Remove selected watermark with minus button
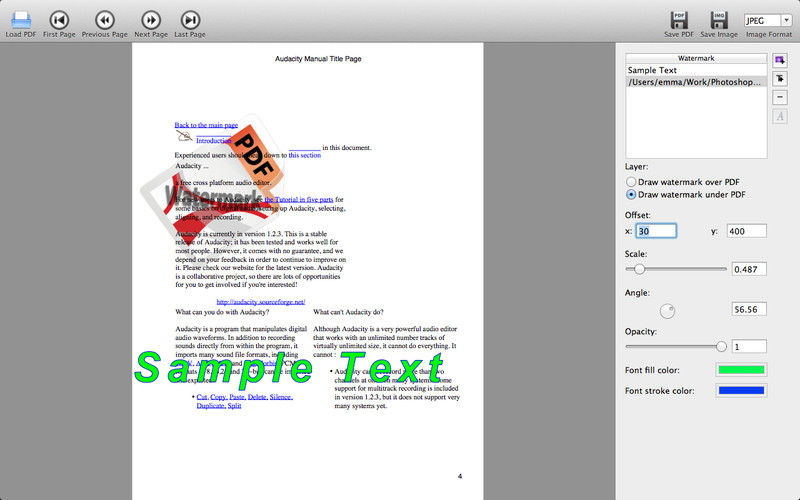Image resolution: width=800 pixels, height=500 pixels. click(780, 97)
